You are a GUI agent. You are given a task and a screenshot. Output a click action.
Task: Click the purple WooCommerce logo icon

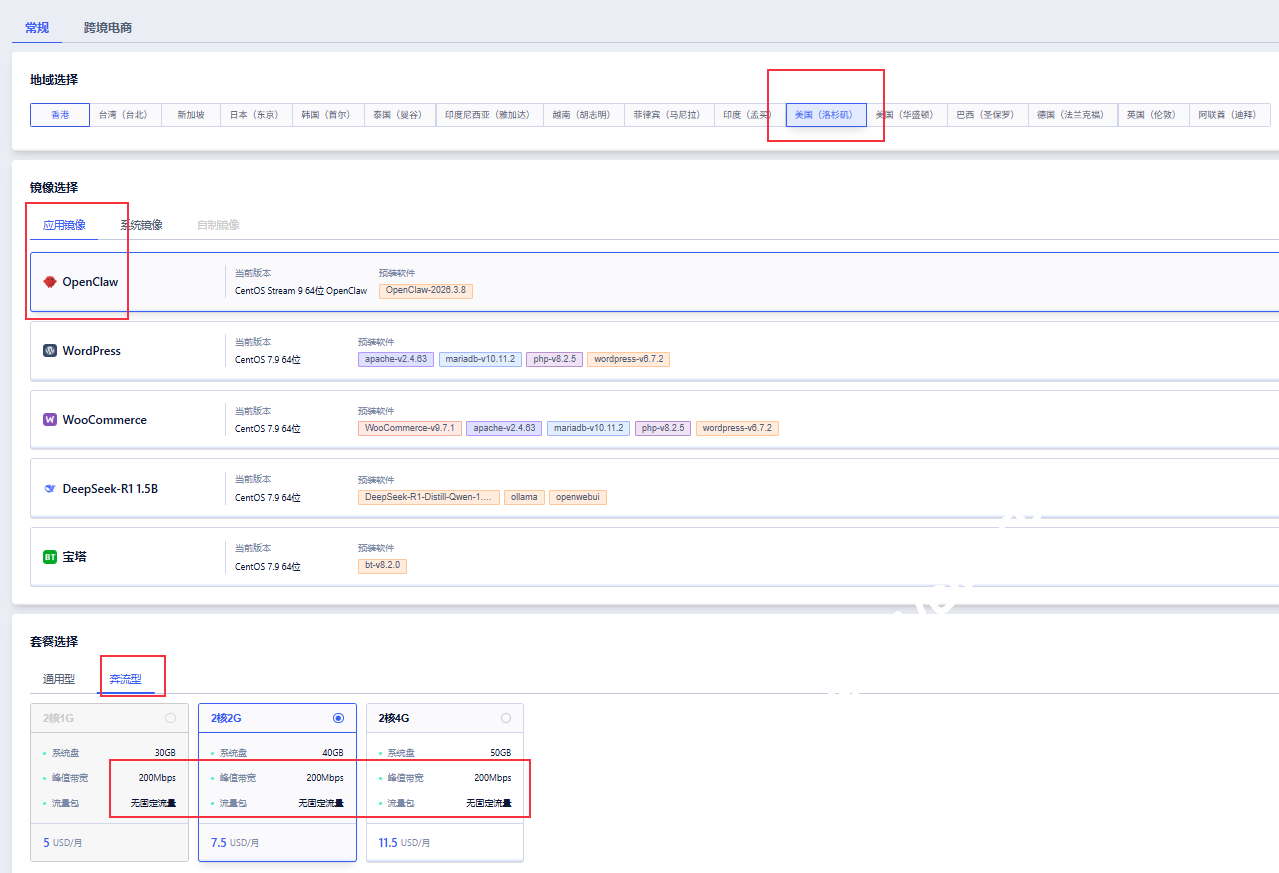(x=50, y=420)
